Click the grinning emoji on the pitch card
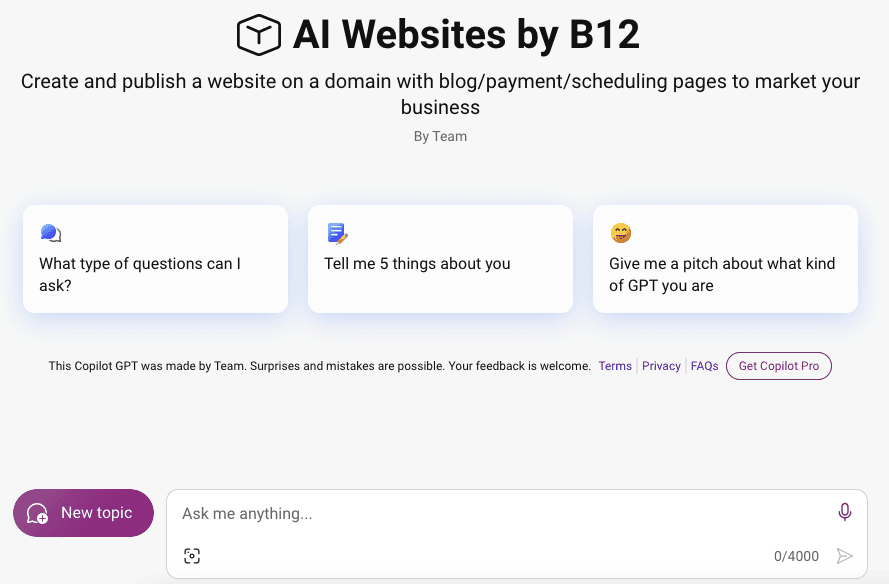The height and width of the screenshot is (584, 889). click(619, 232)
